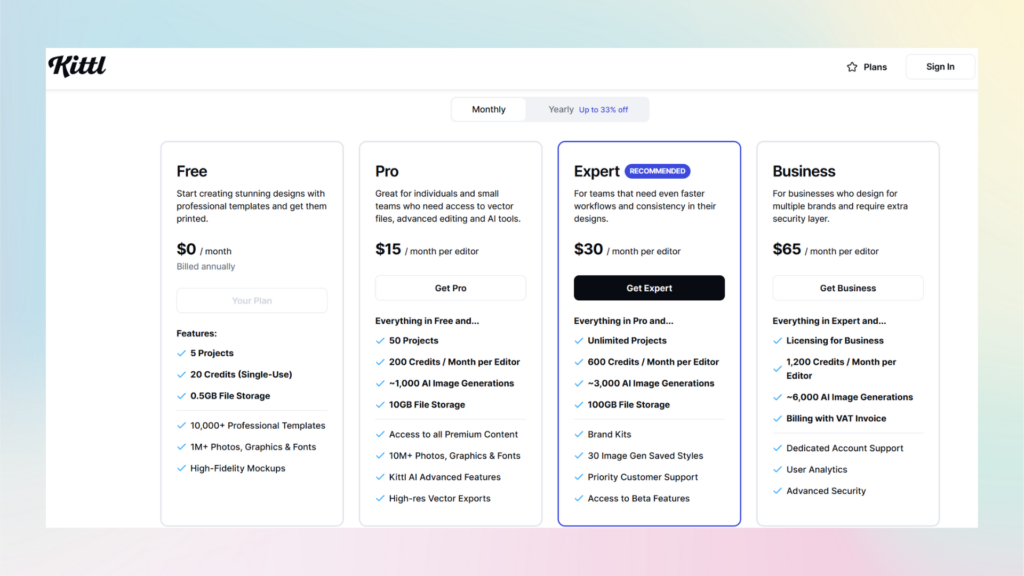Viewport: 1024px width, 576px height.
Task: Click '1M+ Photos, Graphics & Fonts' feature
Action: pyautogui.click(x=253, y=447)
